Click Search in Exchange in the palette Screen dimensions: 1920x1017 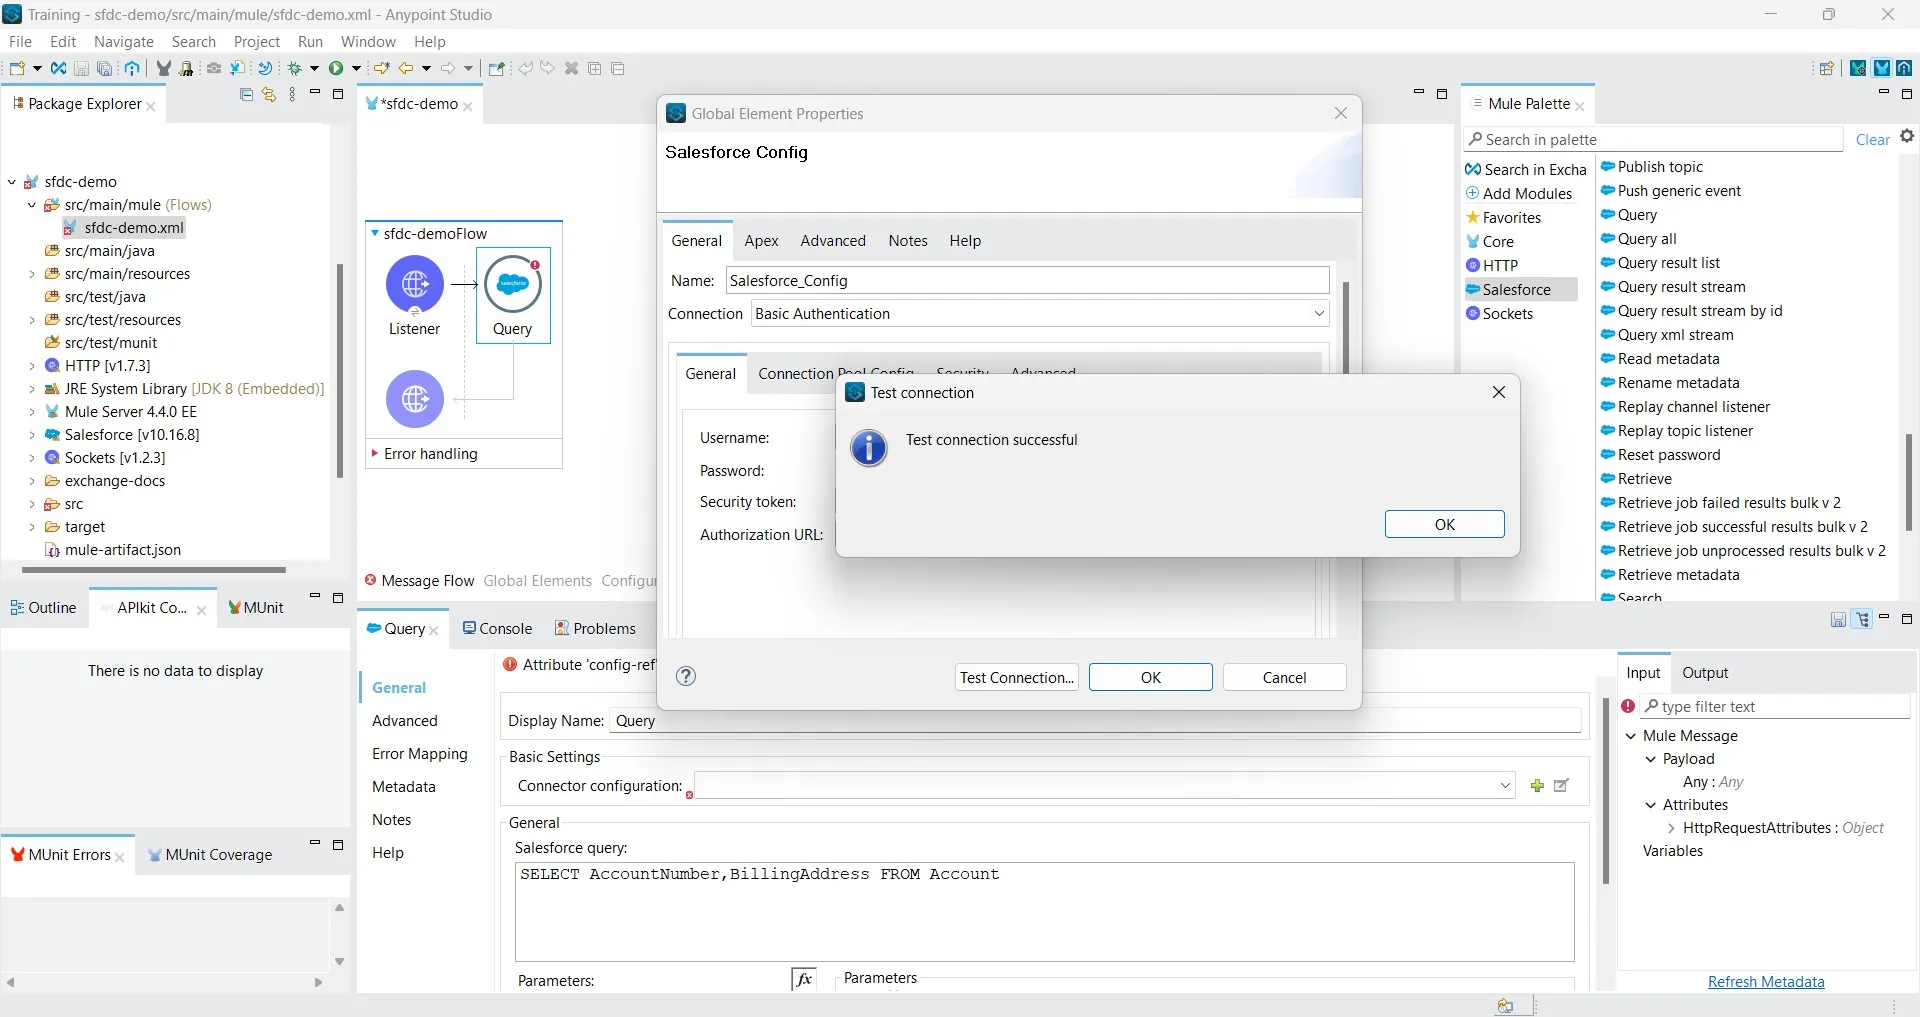click(x=1526, y=169)
